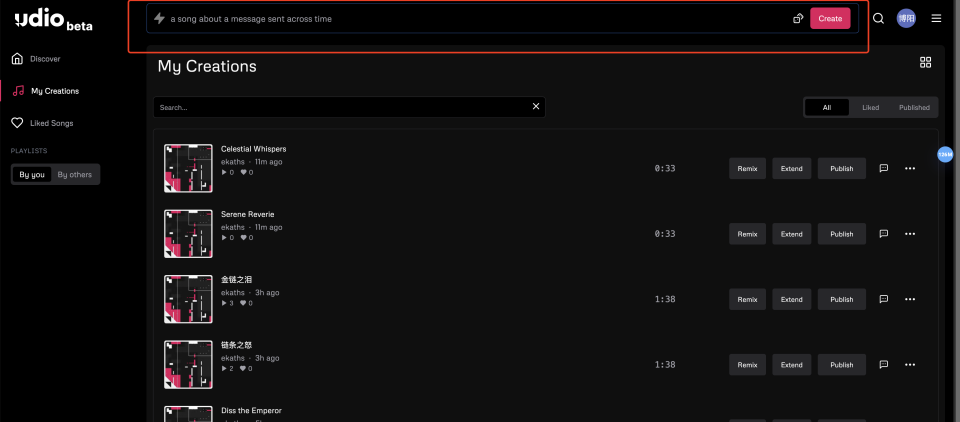960x422 pixels.
Task: Click the song prompt input field
Action: pos(470,19)
